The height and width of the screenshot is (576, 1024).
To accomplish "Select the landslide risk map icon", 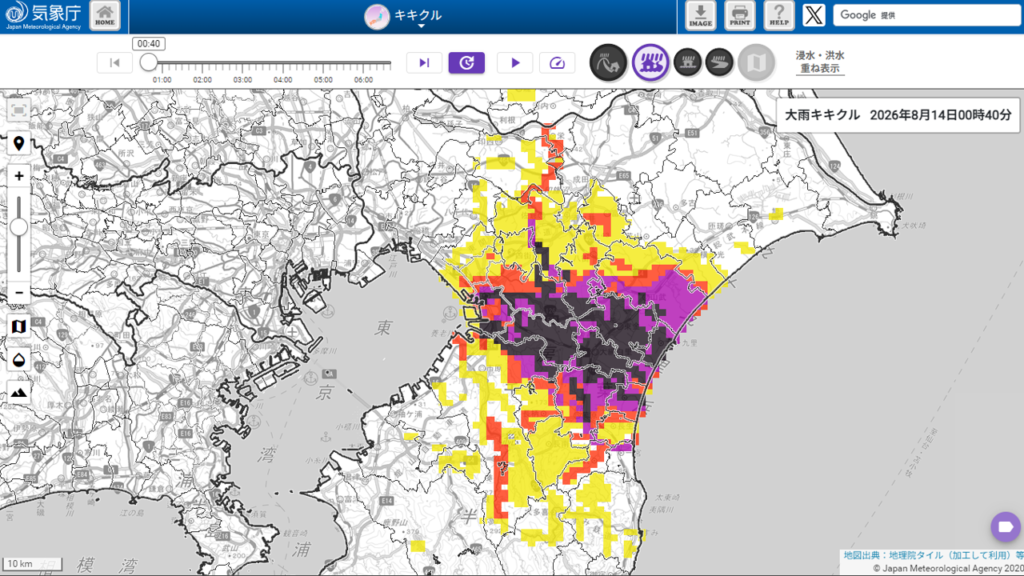I will click(x=608, y=63).
